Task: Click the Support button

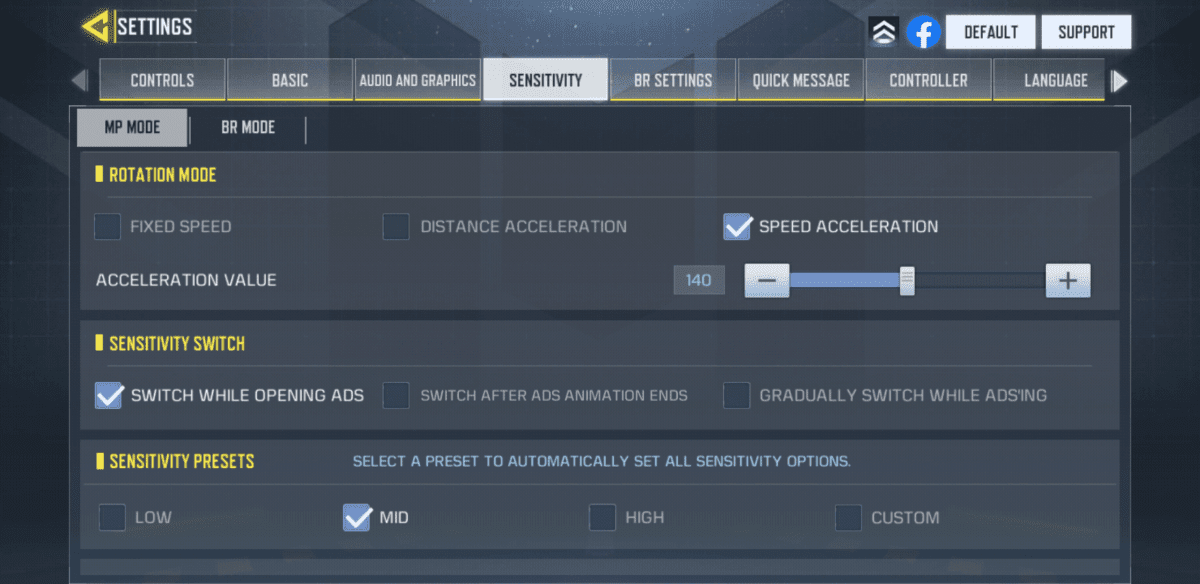Action: pos(1086,32)
